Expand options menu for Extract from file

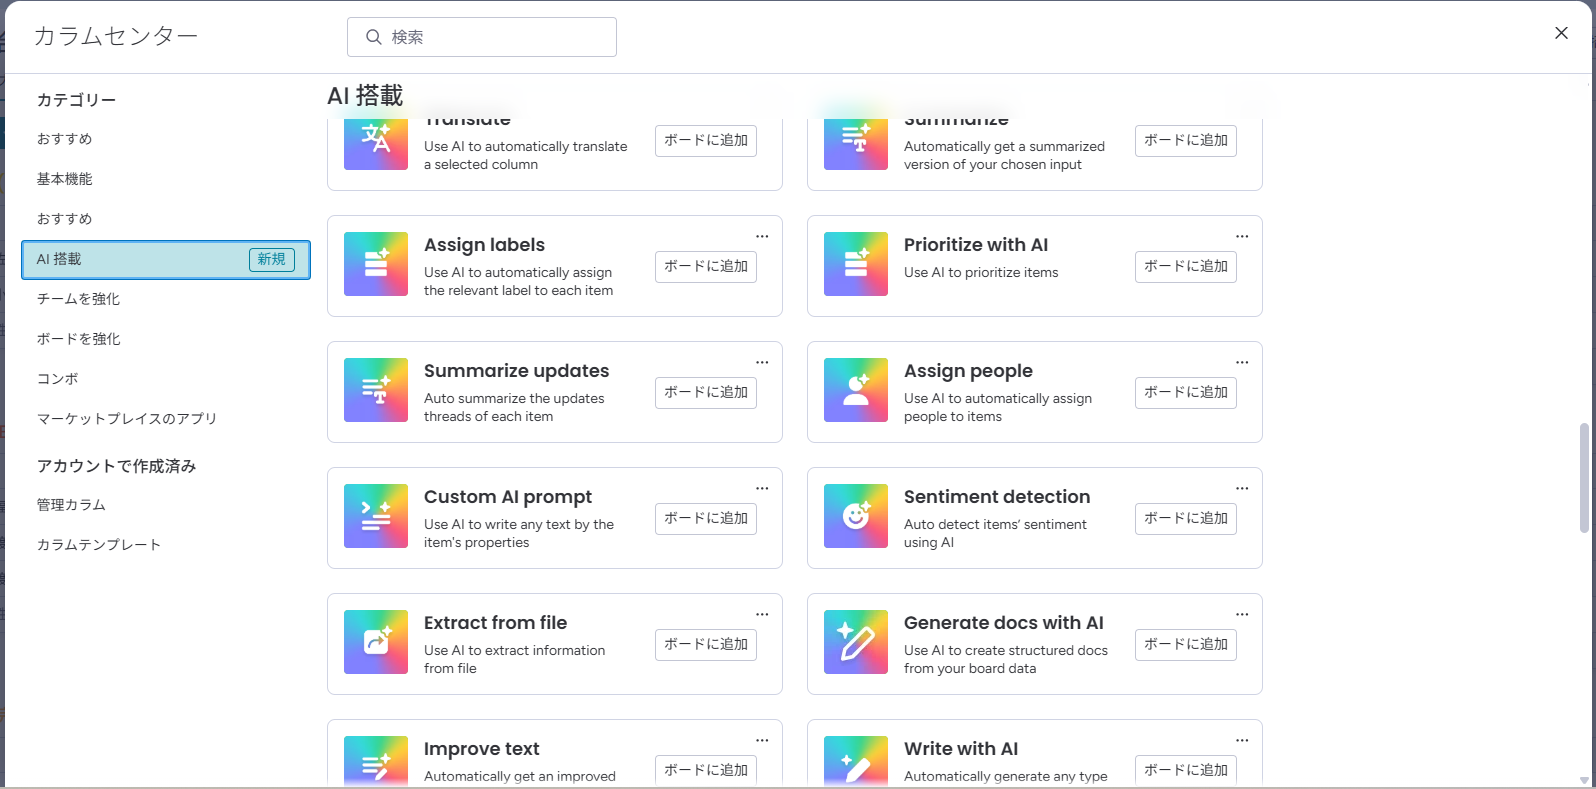[762, 615]
